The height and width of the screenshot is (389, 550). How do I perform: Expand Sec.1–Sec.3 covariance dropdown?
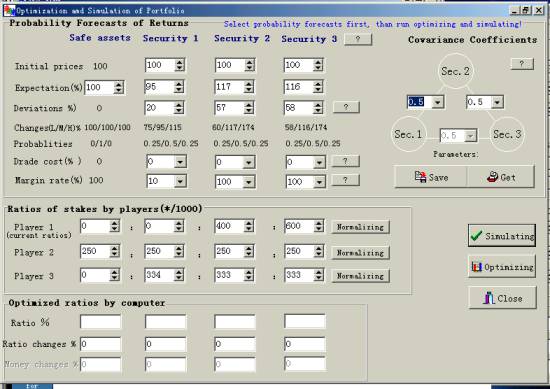pyautogui.click(x=470, y=135)
